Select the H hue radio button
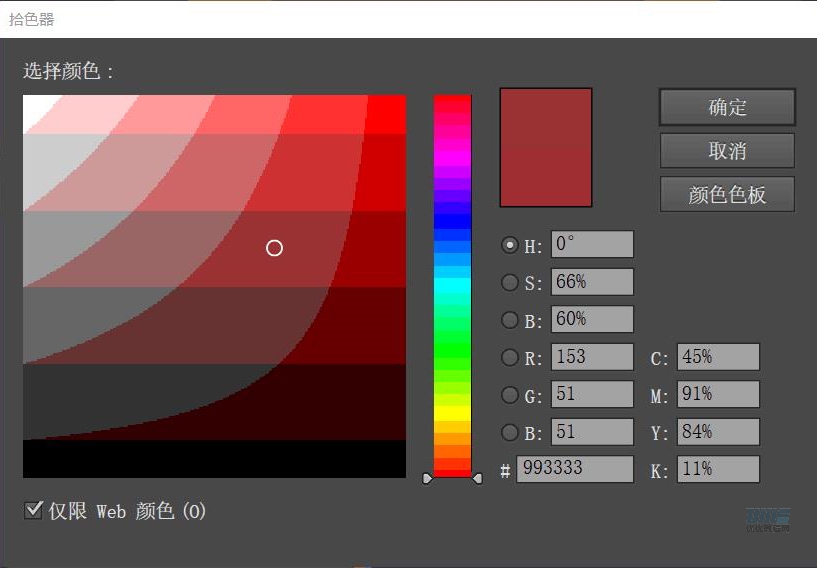 [x=510, y=245]
